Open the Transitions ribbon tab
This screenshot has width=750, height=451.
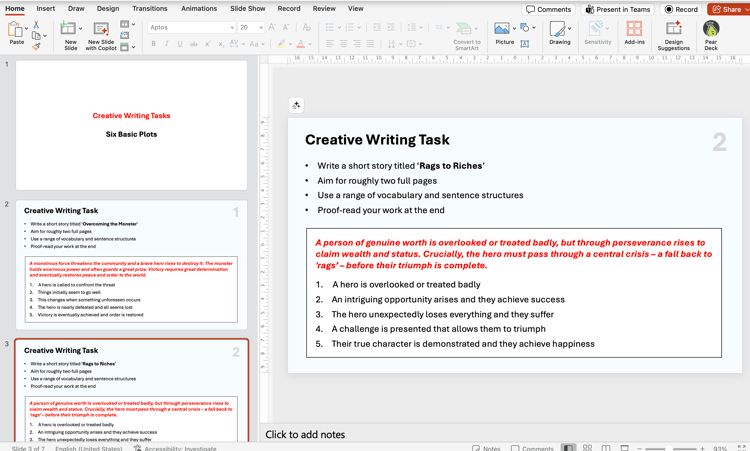tap(149, 8)
